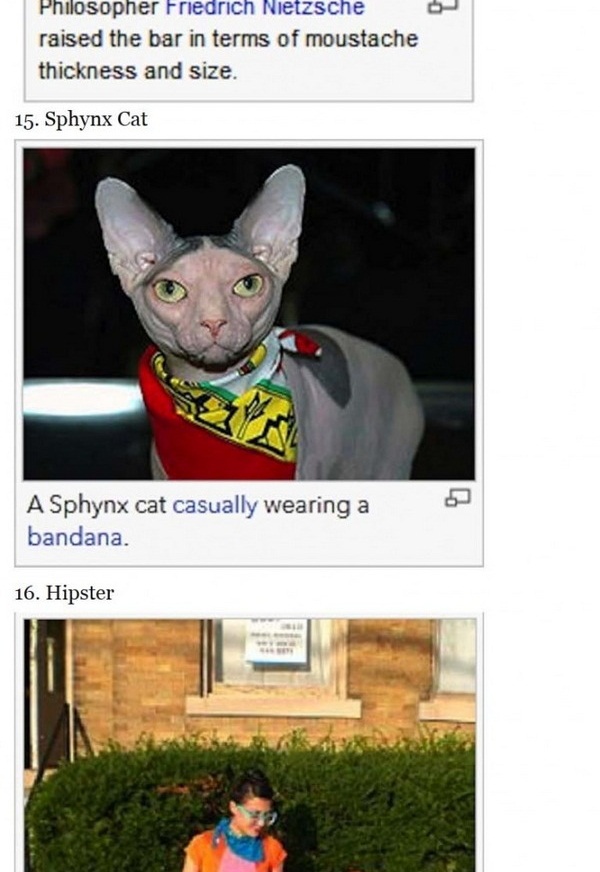The height and width of the screenshot is (872, 600).
Task: Open the Friedrich Nietzsche link
Action: 265,8
